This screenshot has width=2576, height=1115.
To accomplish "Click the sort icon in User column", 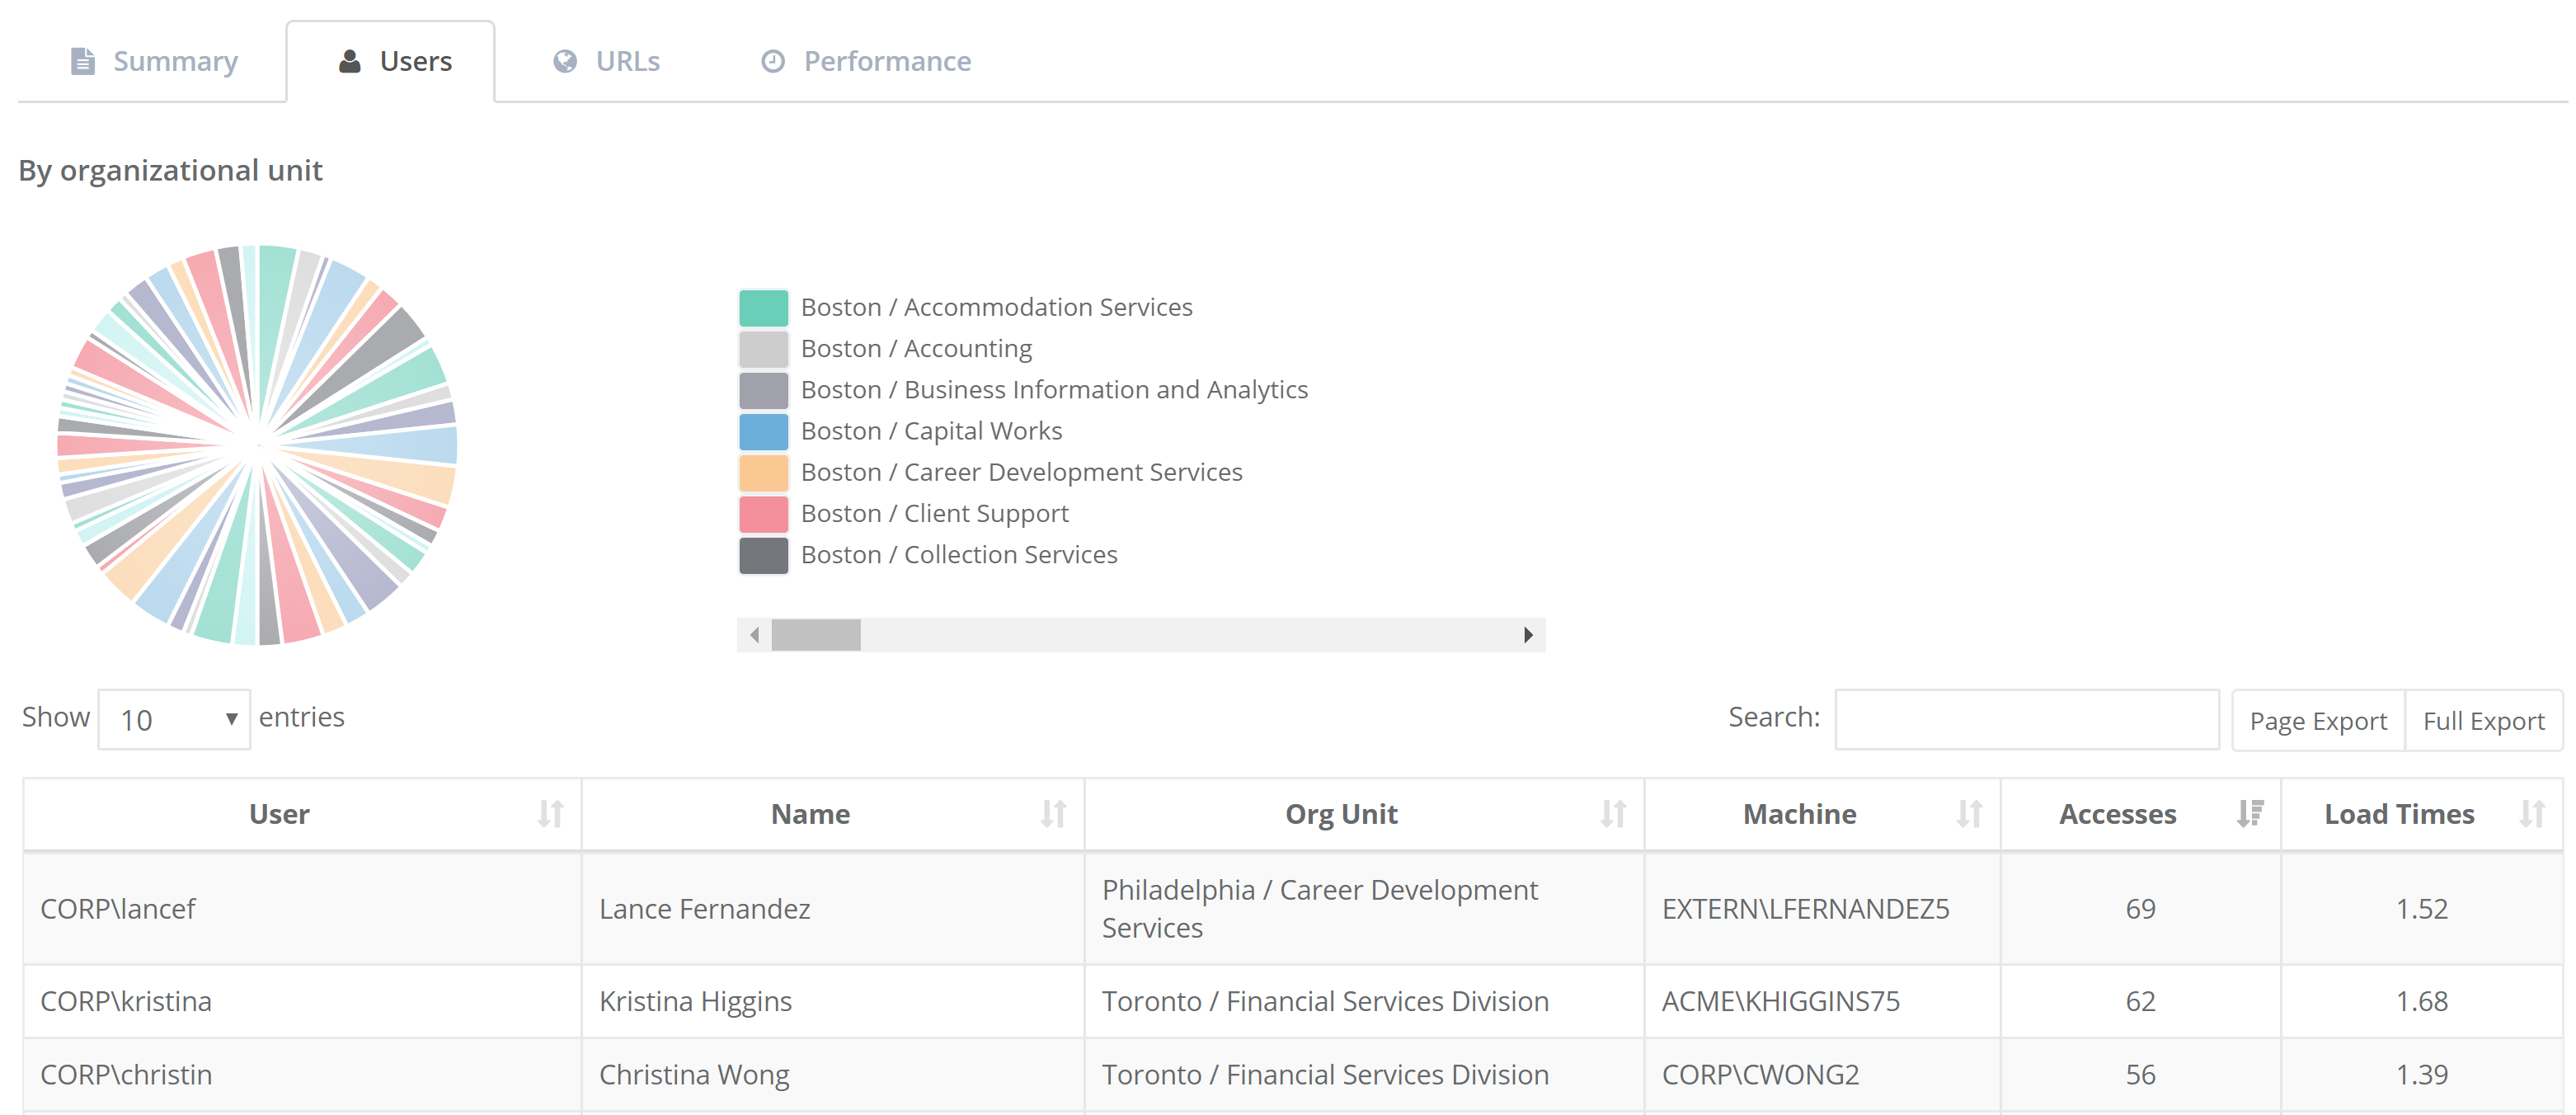I will click(x=550, y=814).
